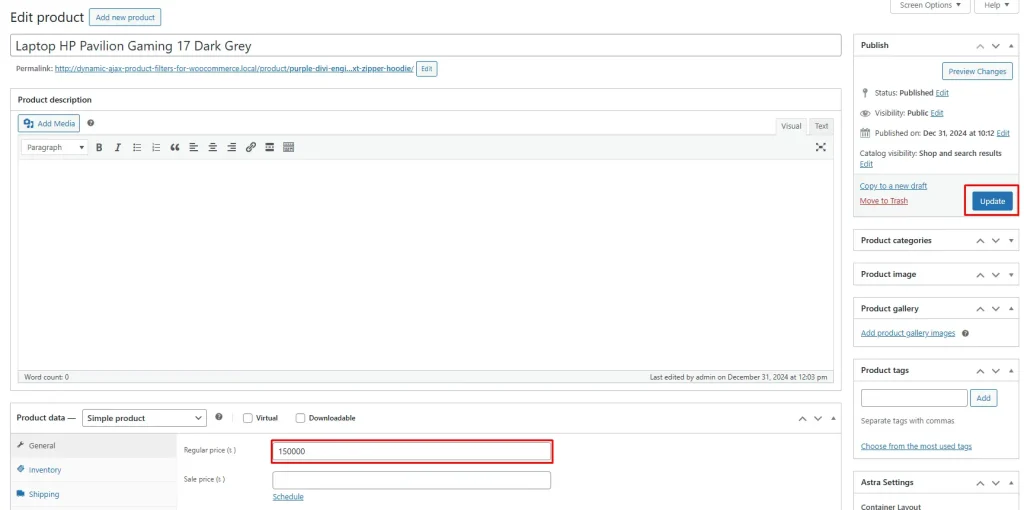This screenshot has height=510, width=1024.
Task: Edit the Published on date
Action: click(x=1003, y=133)
